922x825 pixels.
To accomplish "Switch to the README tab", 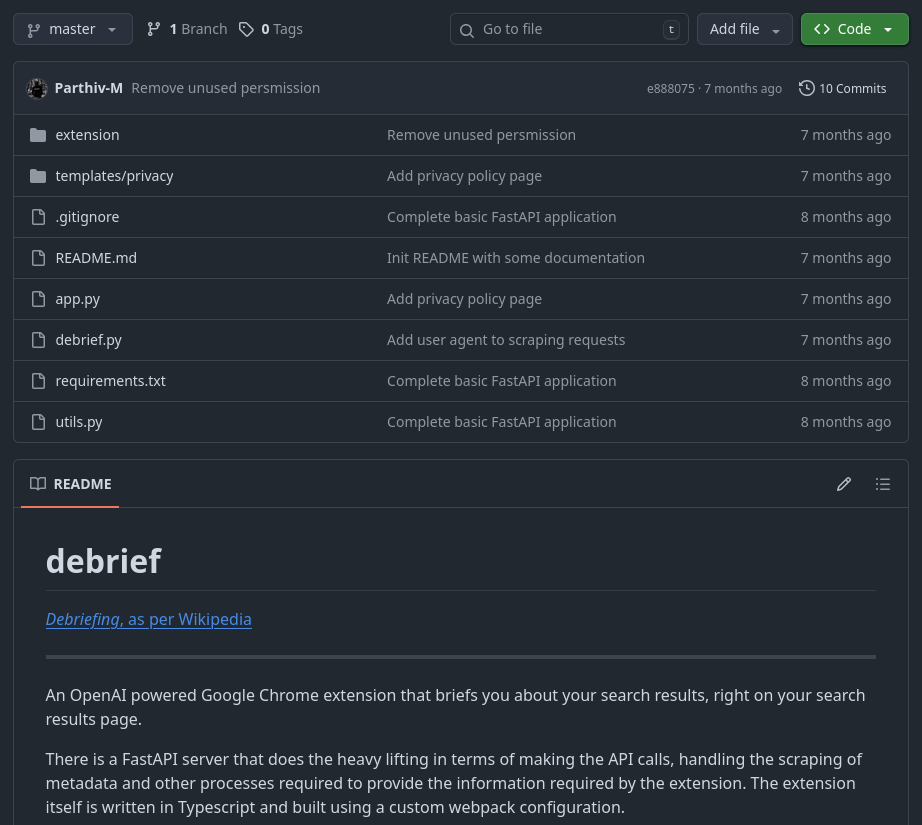I will [82, 483].
